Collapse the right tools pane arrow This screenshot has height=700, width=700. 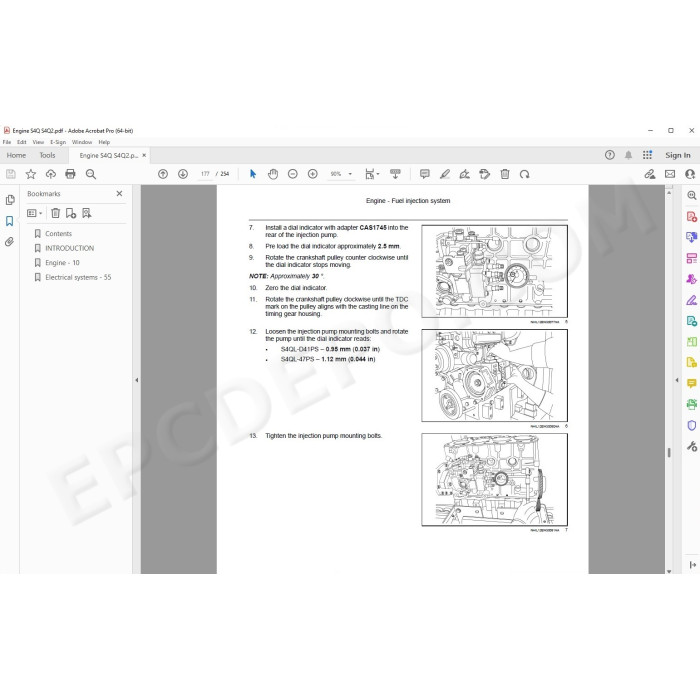click(x=677, y=380)
